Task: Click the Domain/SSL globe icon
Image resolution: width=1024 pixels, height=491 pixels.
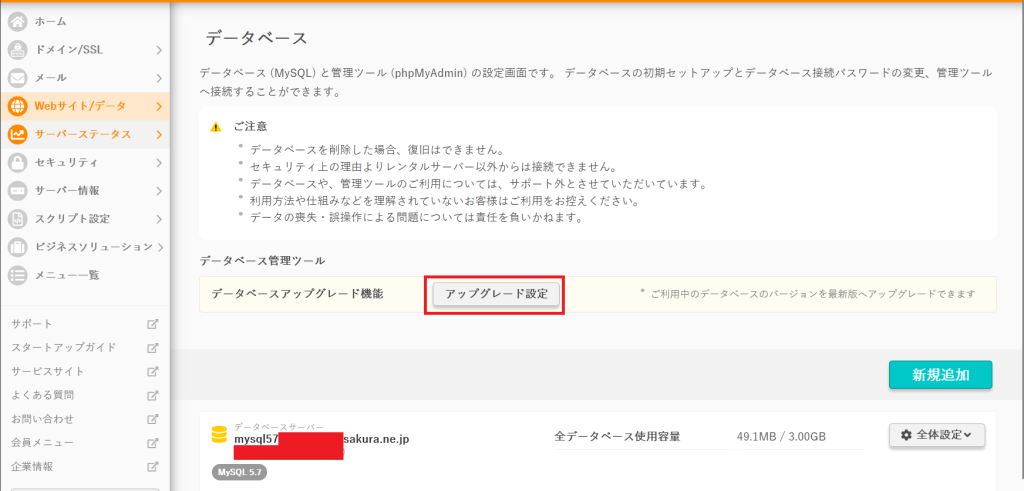Action: (17, 49)
